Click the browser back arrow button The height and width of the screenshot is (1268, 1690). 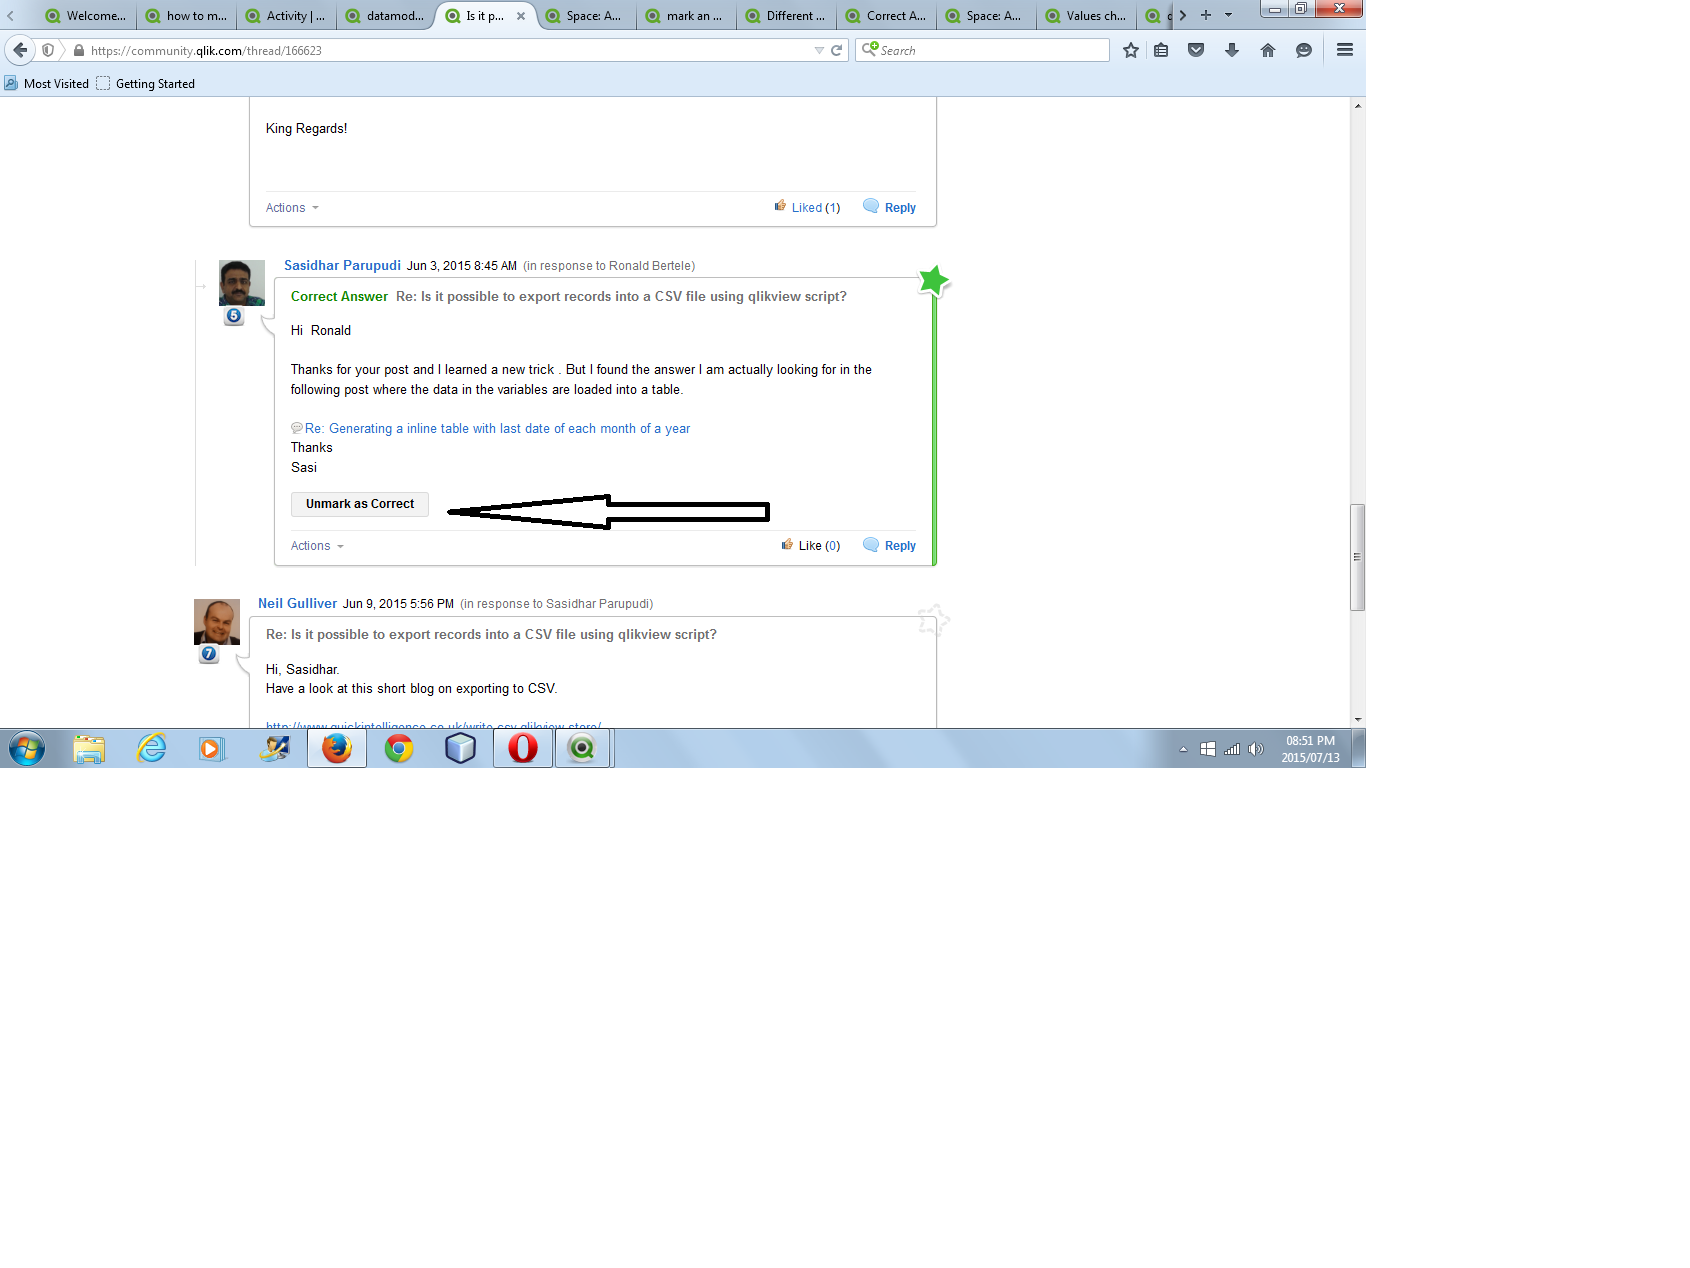[20, 50]
